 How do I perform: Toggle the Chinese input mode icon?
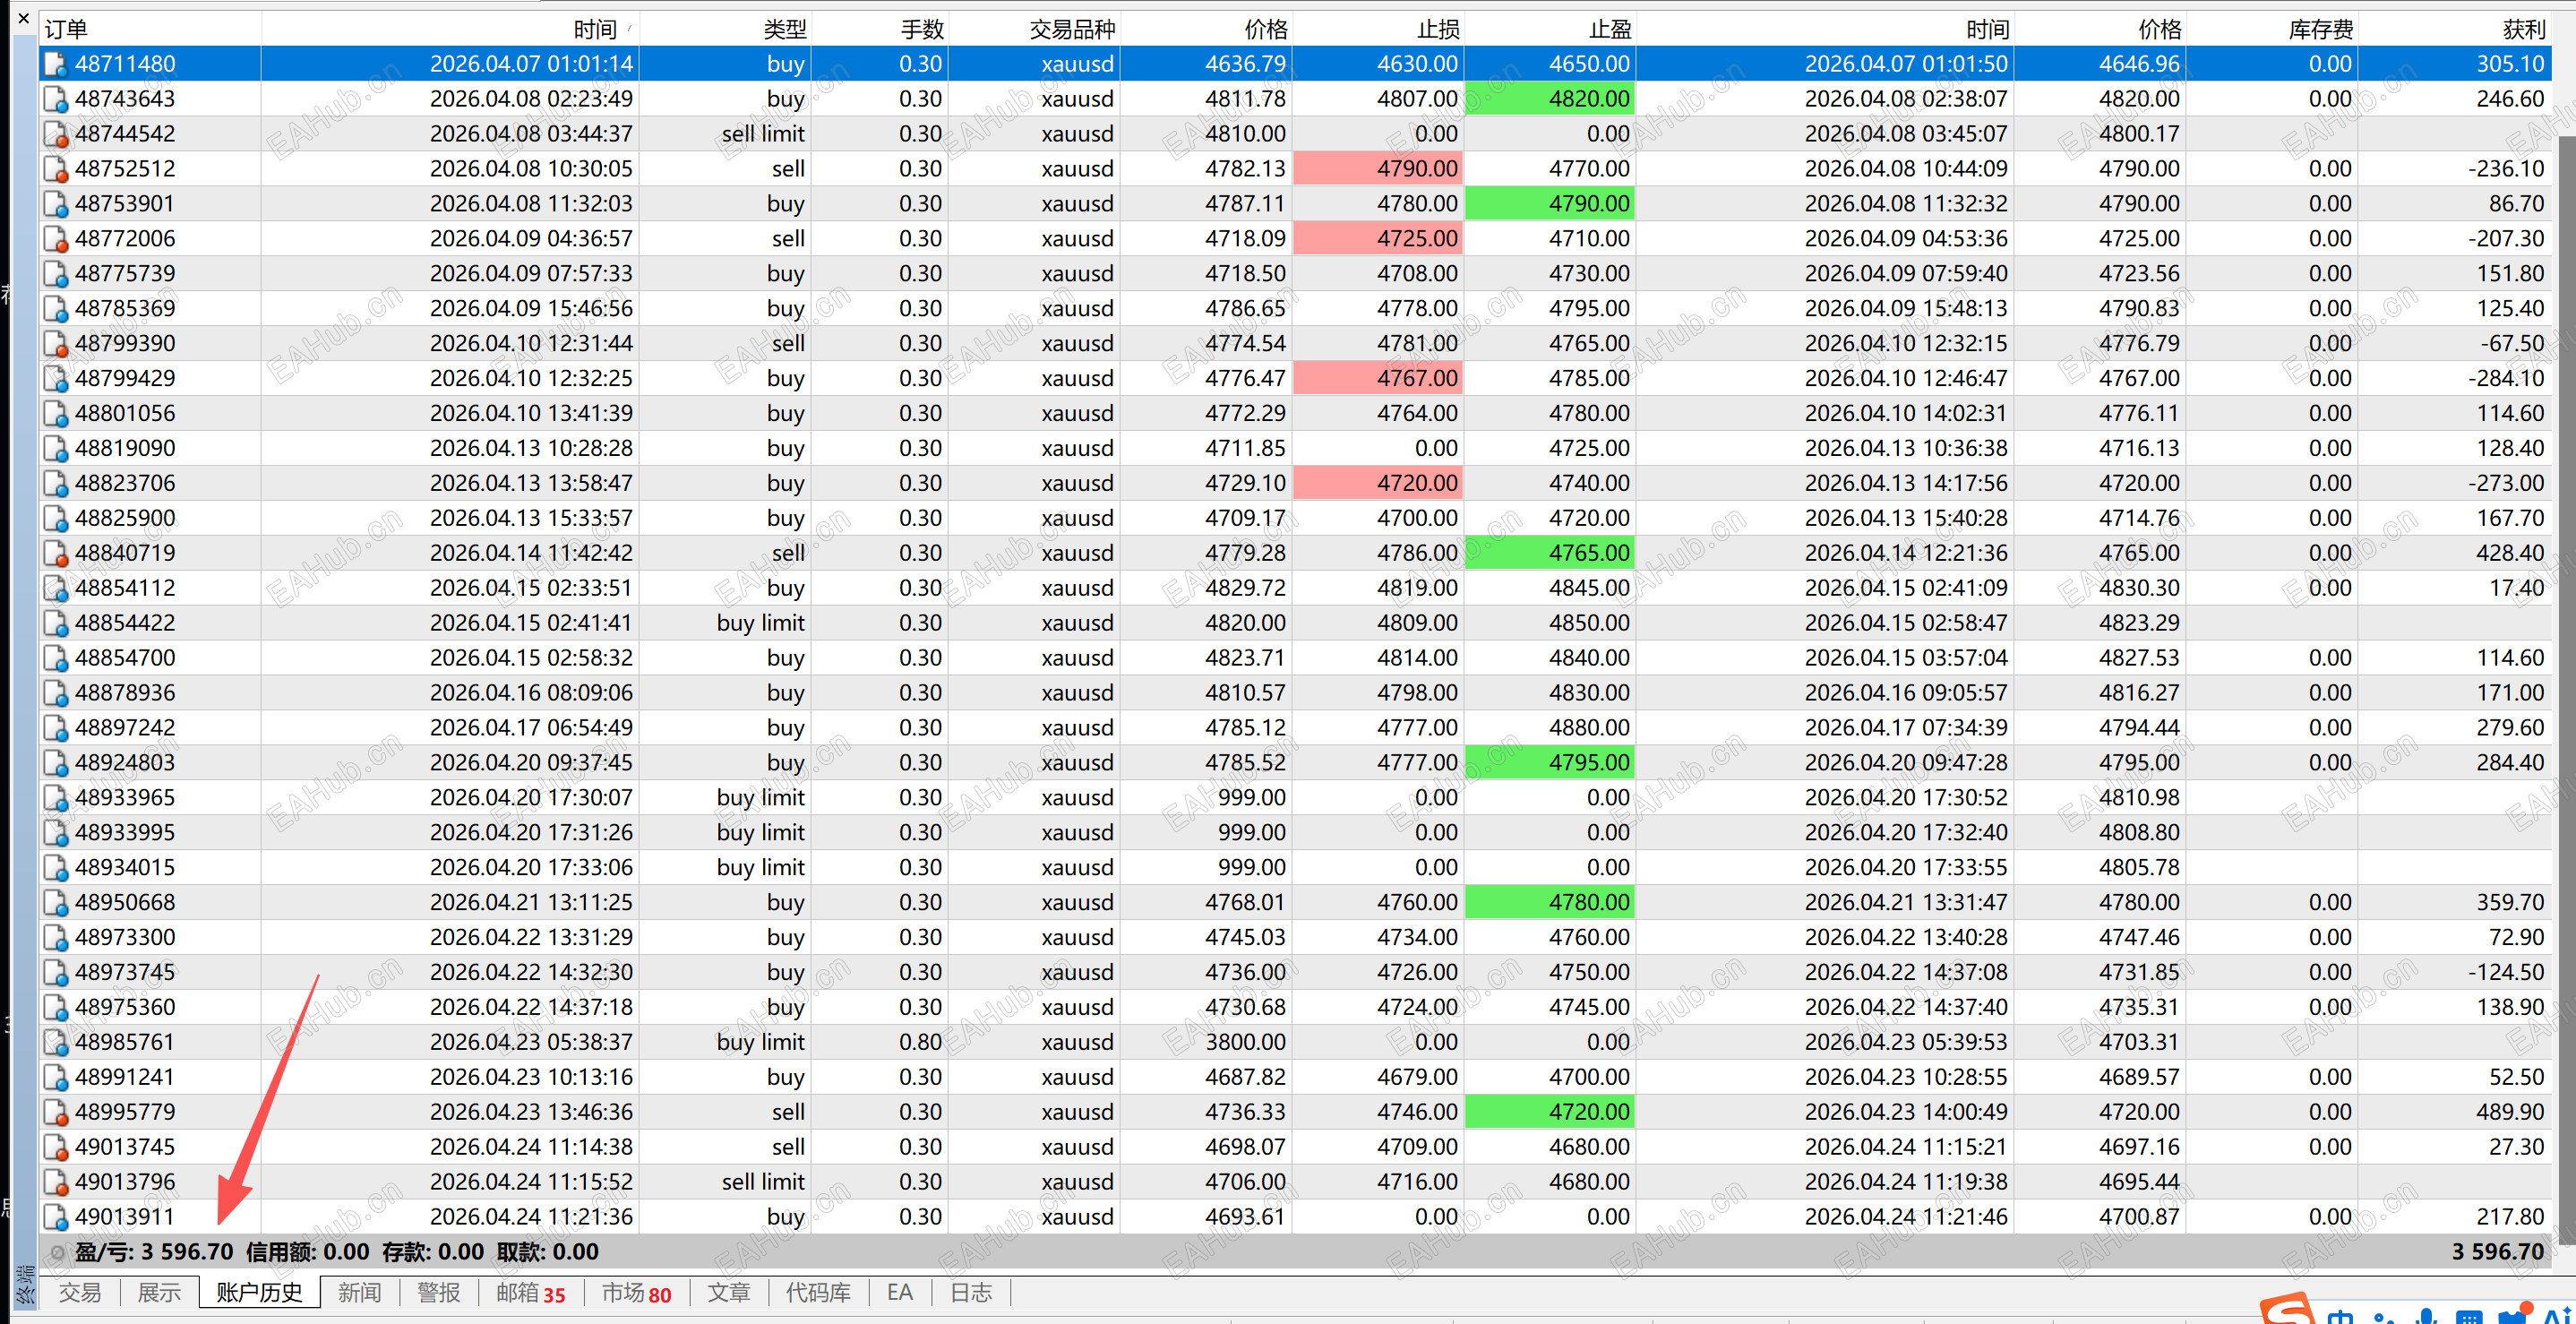tap(2340, 1316)
